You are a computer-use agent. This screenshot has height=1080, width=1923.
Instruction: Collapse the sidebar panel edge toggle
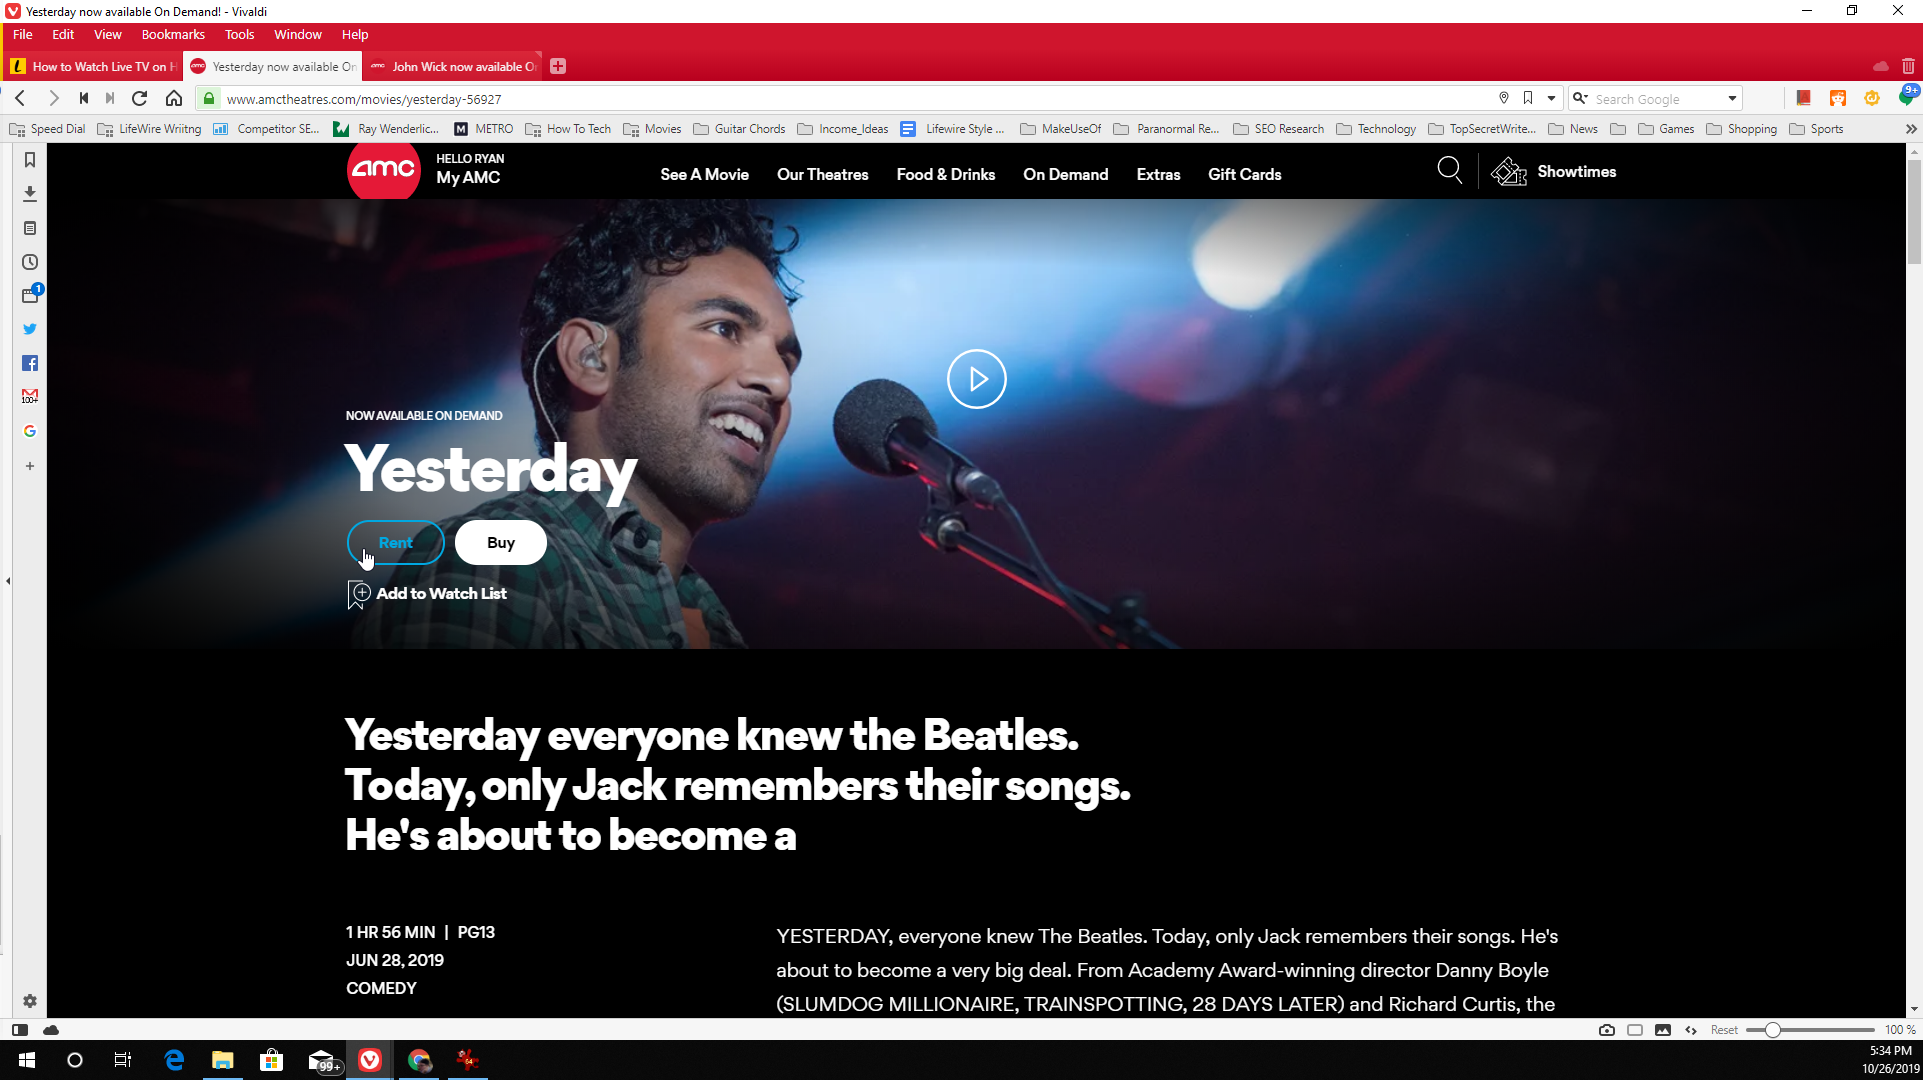point(8,580)
